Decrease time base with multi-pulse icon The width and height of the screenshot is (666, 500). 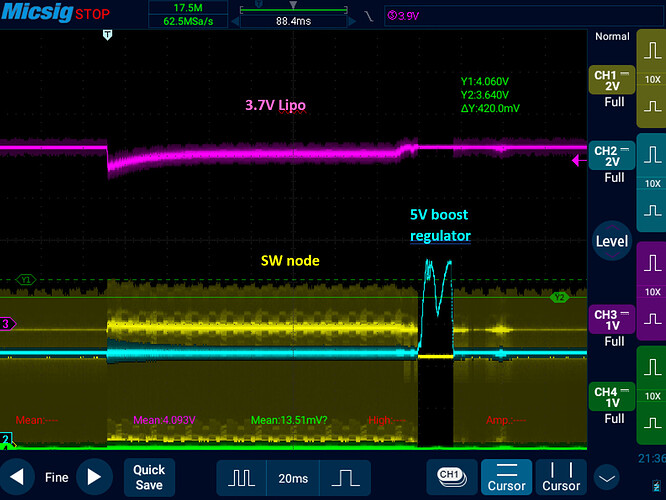241,478
